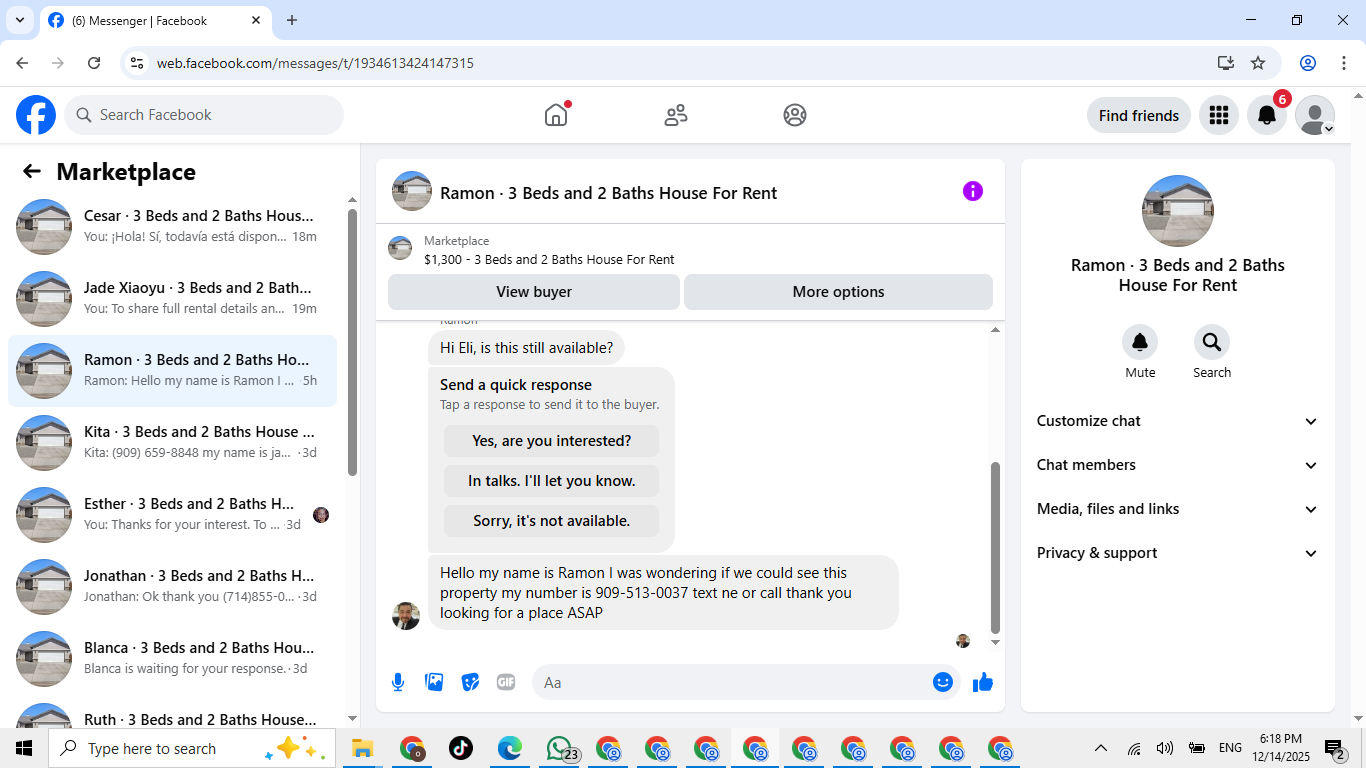Open the Facebook menu grid icon
The image size is (1366, 768).
(1218, 115)
